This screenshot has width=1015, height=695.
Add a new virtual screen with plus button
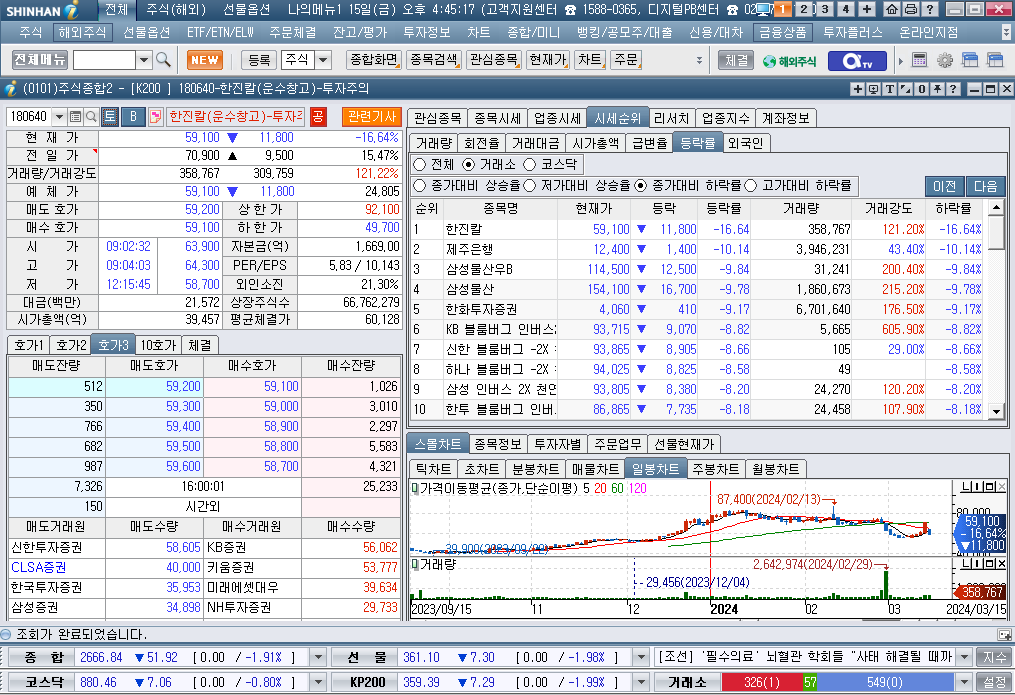[x=867, y=9]
